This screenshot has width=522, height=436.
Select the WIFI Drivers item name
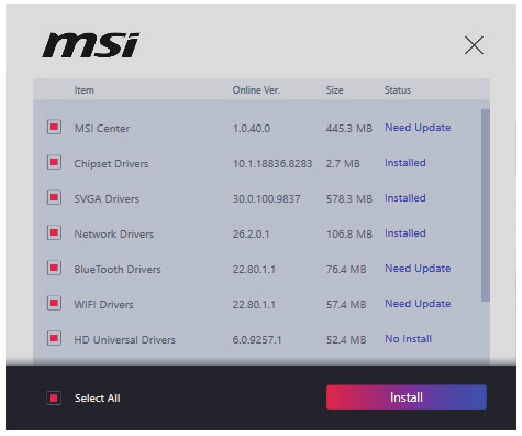pos(104,304)
